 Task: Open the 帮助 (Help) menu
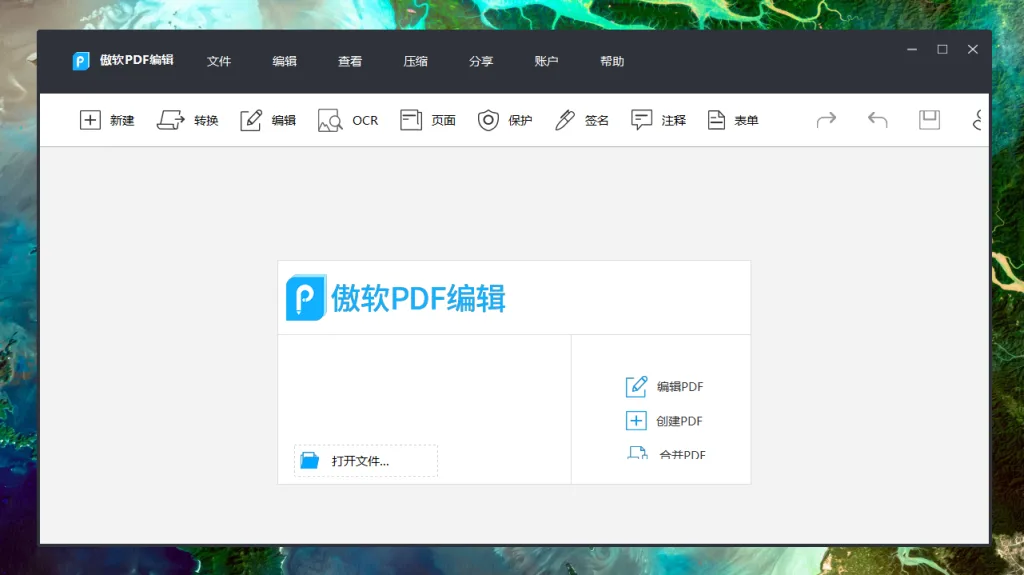tap(612, 61)
